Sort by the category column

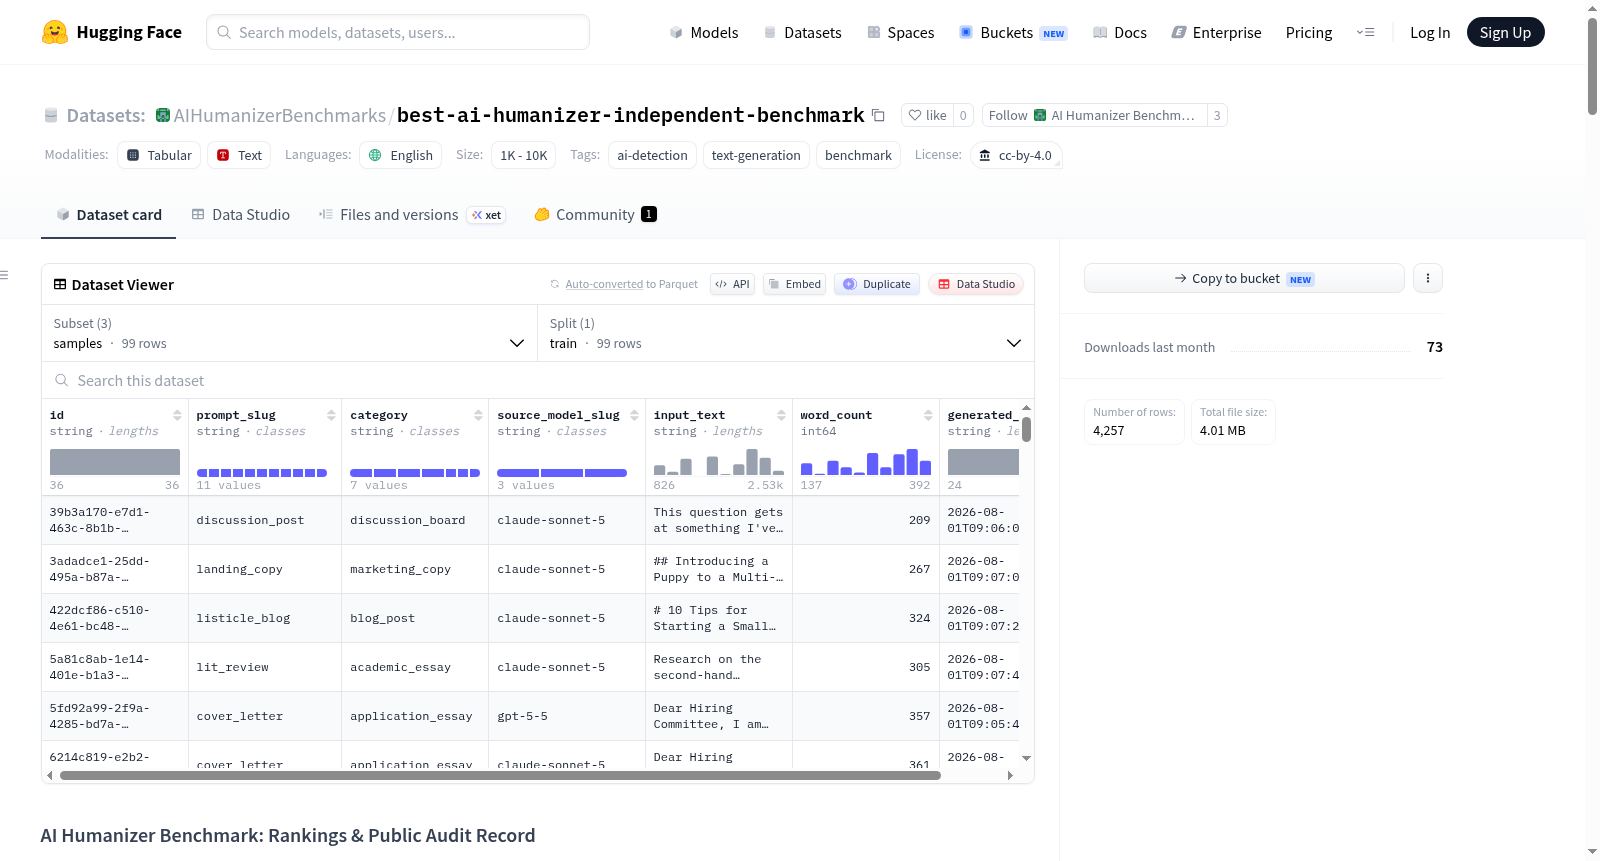click(x=478, y=415)
